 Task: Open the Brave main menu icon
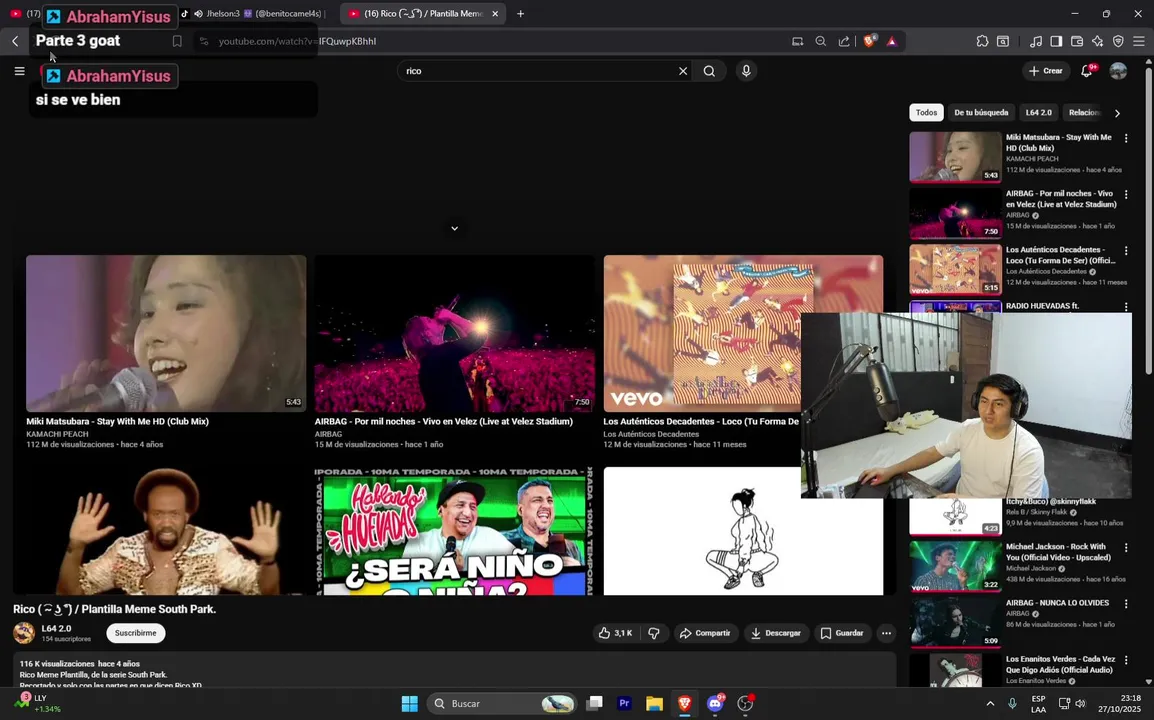(1139, 41)
